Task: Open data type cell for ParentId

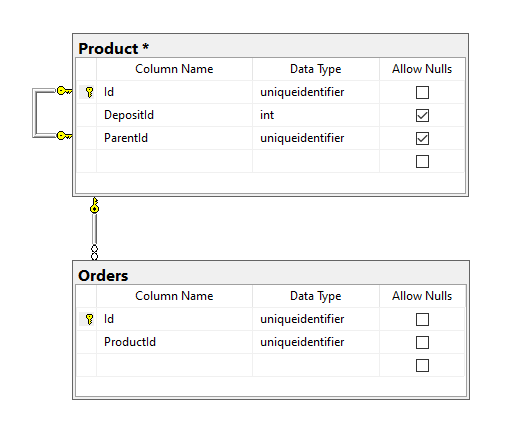Action: pyautogui.click(x=316, y=138)
